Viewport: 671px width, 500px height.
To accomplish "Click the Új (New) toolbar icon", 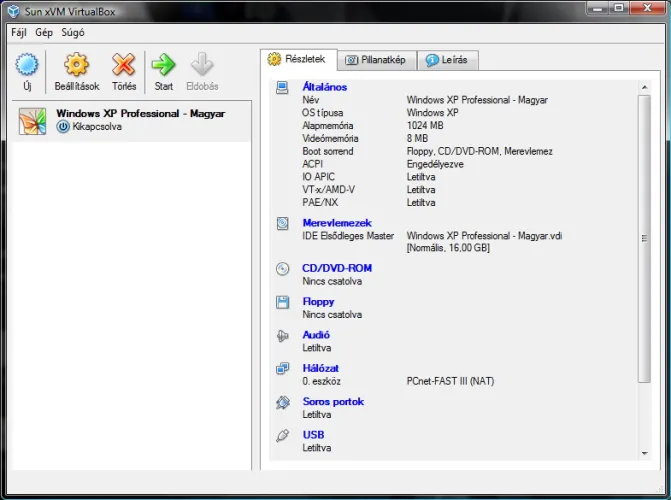I will click(27, 65).
